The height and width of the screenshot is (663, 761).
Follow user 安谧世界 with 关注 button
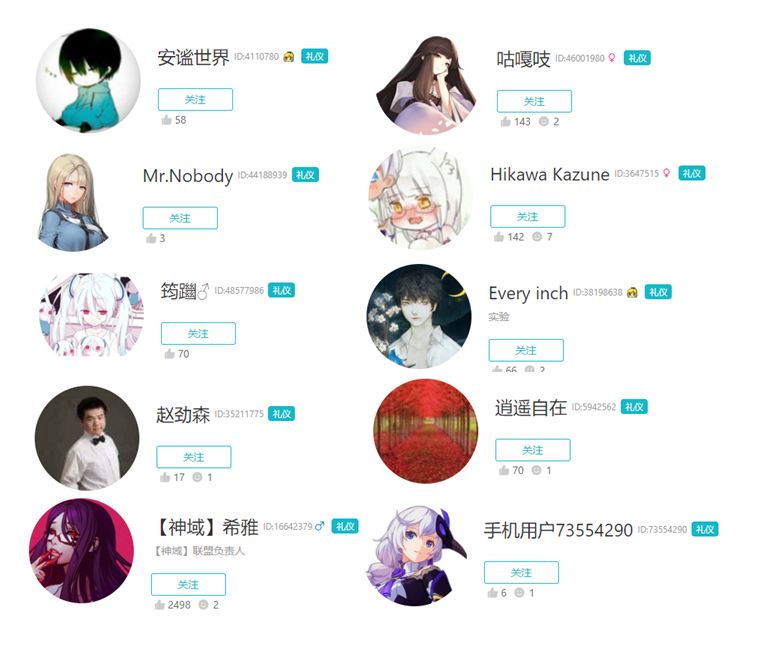(195, 99)
